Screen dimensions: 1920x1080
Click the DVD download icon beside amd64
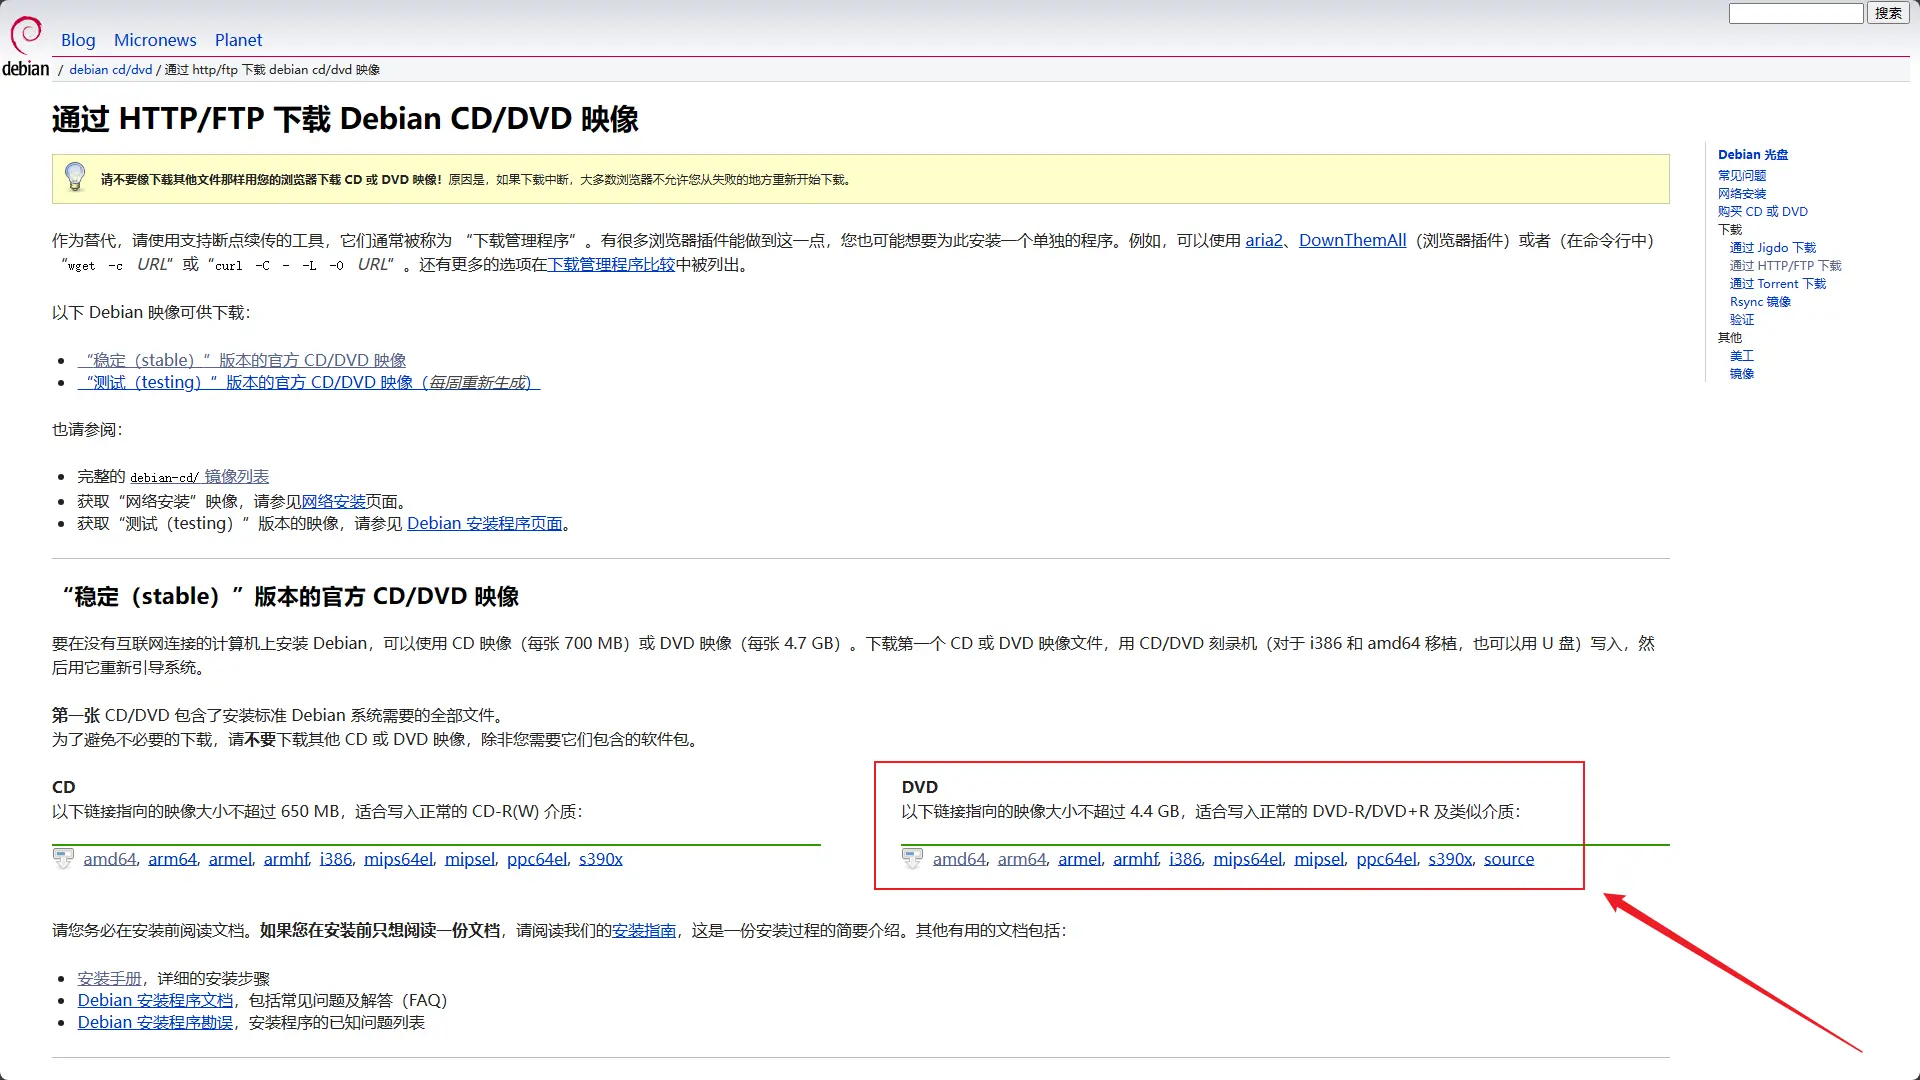coord(912,858)
